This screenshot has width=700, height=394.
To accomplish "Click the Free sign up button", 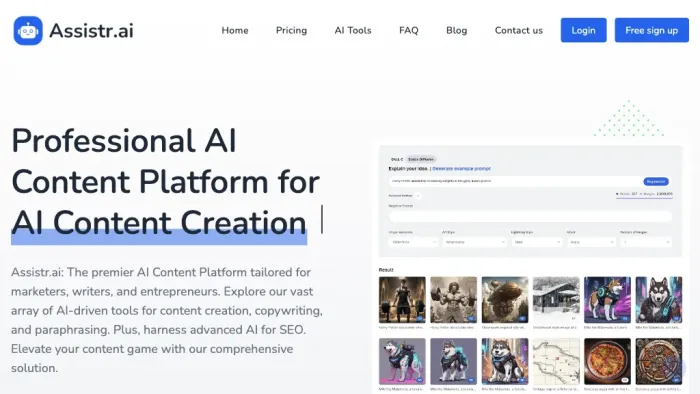I will point(652,30).
